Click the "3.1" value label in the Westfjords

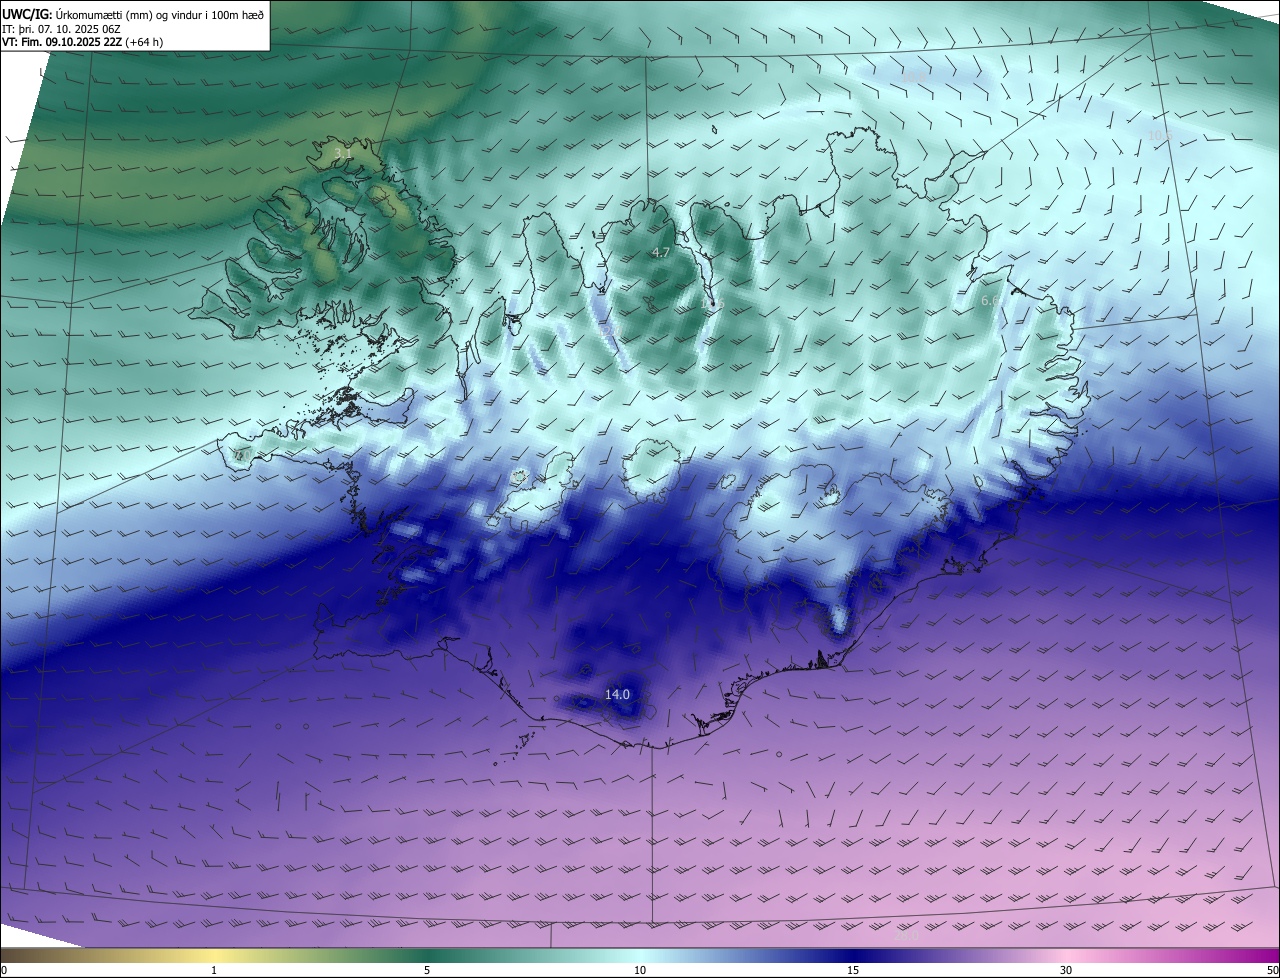click(342, 153)
